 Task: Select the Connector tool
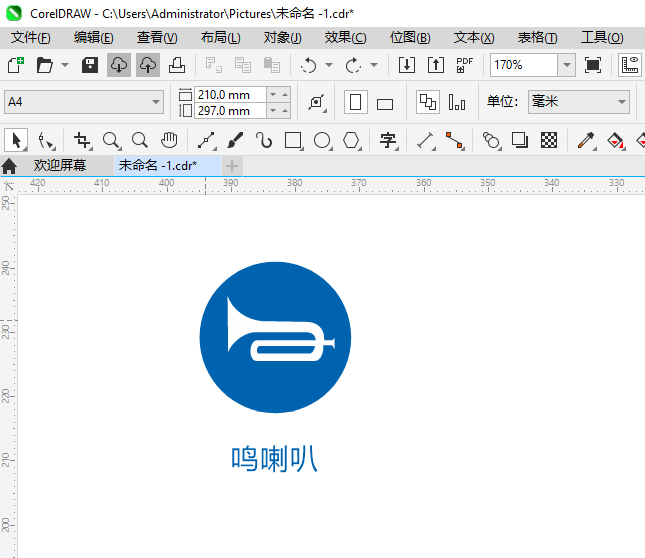pyautogui.click(x=455, y=141)
